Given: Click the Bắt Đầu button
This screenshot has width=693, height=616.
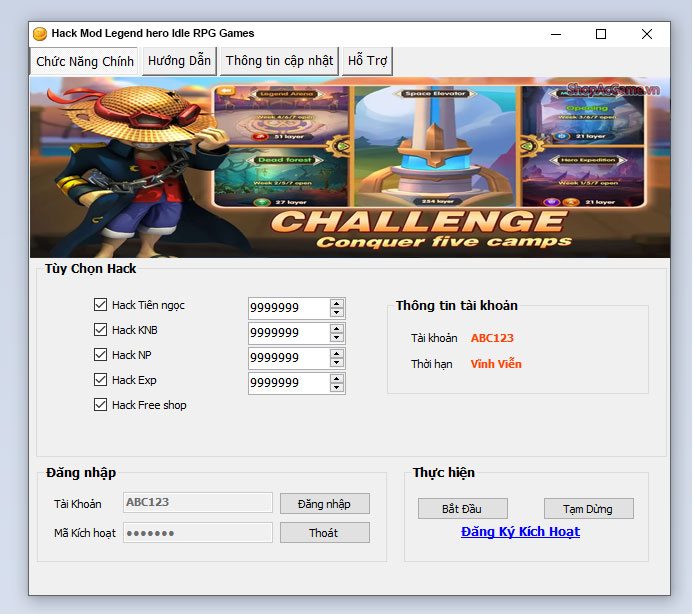Looking at the screenshot, I should pyautogui.click(x=462, y=509).
